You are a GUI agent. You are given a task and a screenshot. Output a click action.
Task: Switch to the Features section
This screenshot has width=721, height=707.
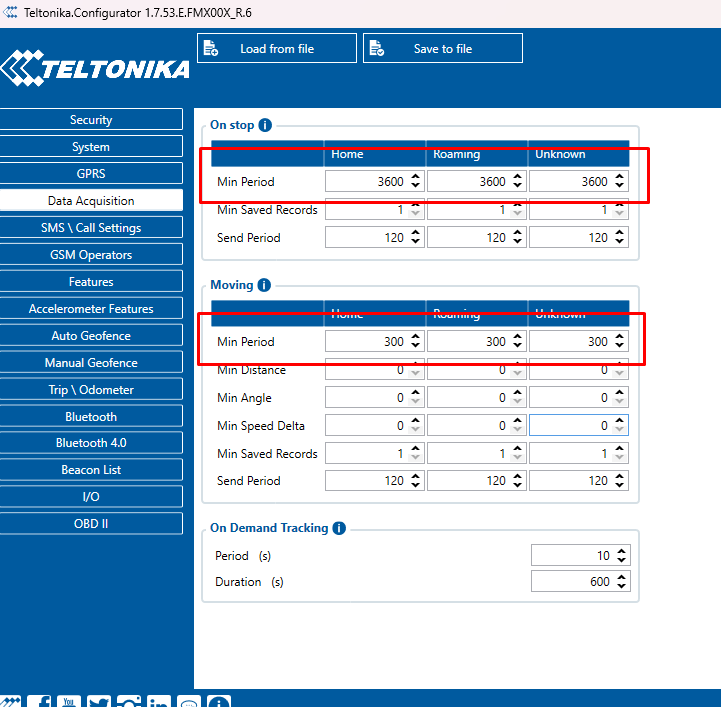click(x=91, y=281)
